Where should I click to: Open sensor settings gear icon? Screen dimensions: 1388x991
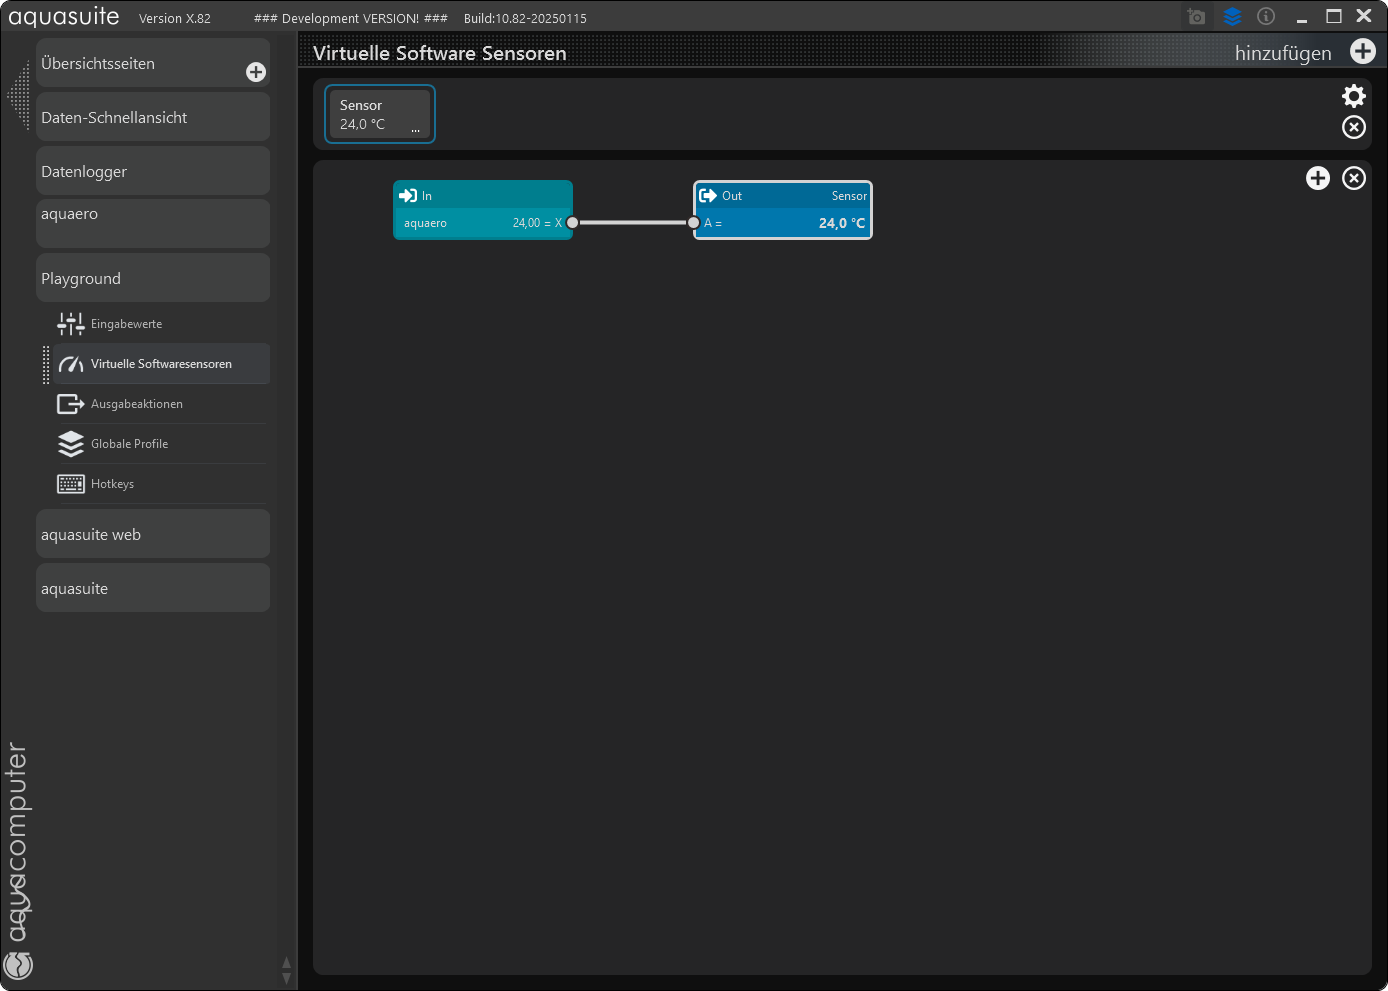pyautogui.click(x=1353, y=96)
